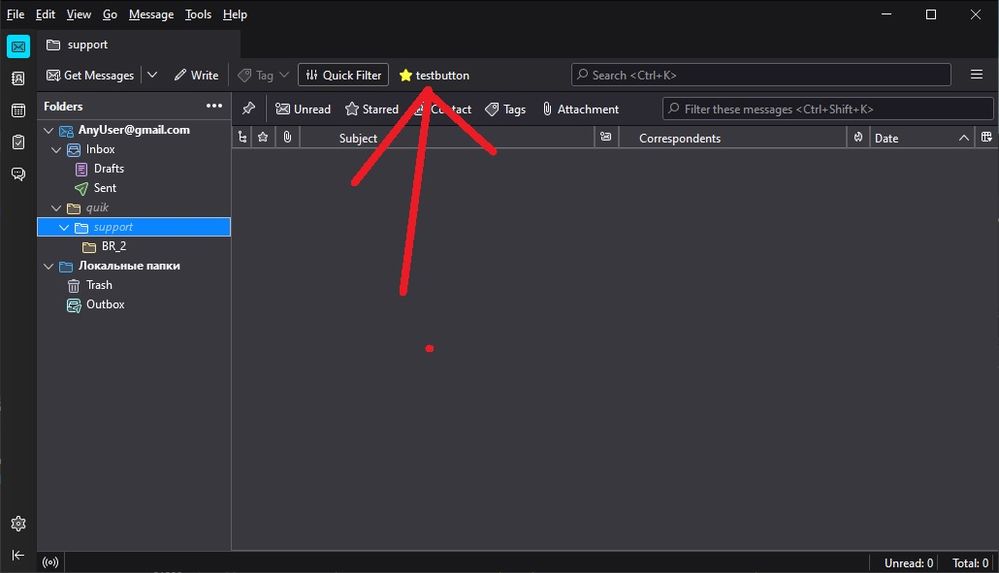The width and height of the screenshot is (999, 573).
Task: Open the Tools menu
Action: (x=198, y=14)
